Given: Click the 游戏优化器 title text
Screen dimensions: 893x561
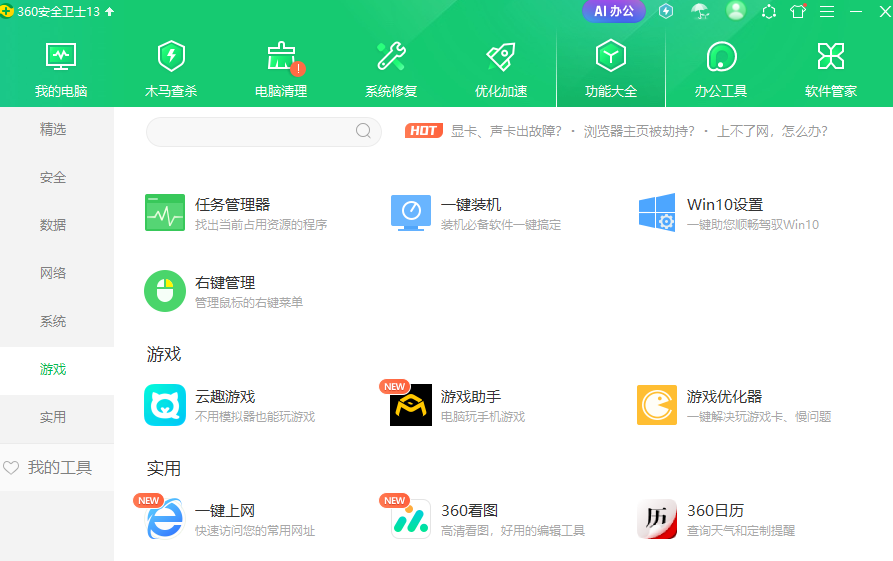Looking at the screenshot, I should click(x=724, y=396).
